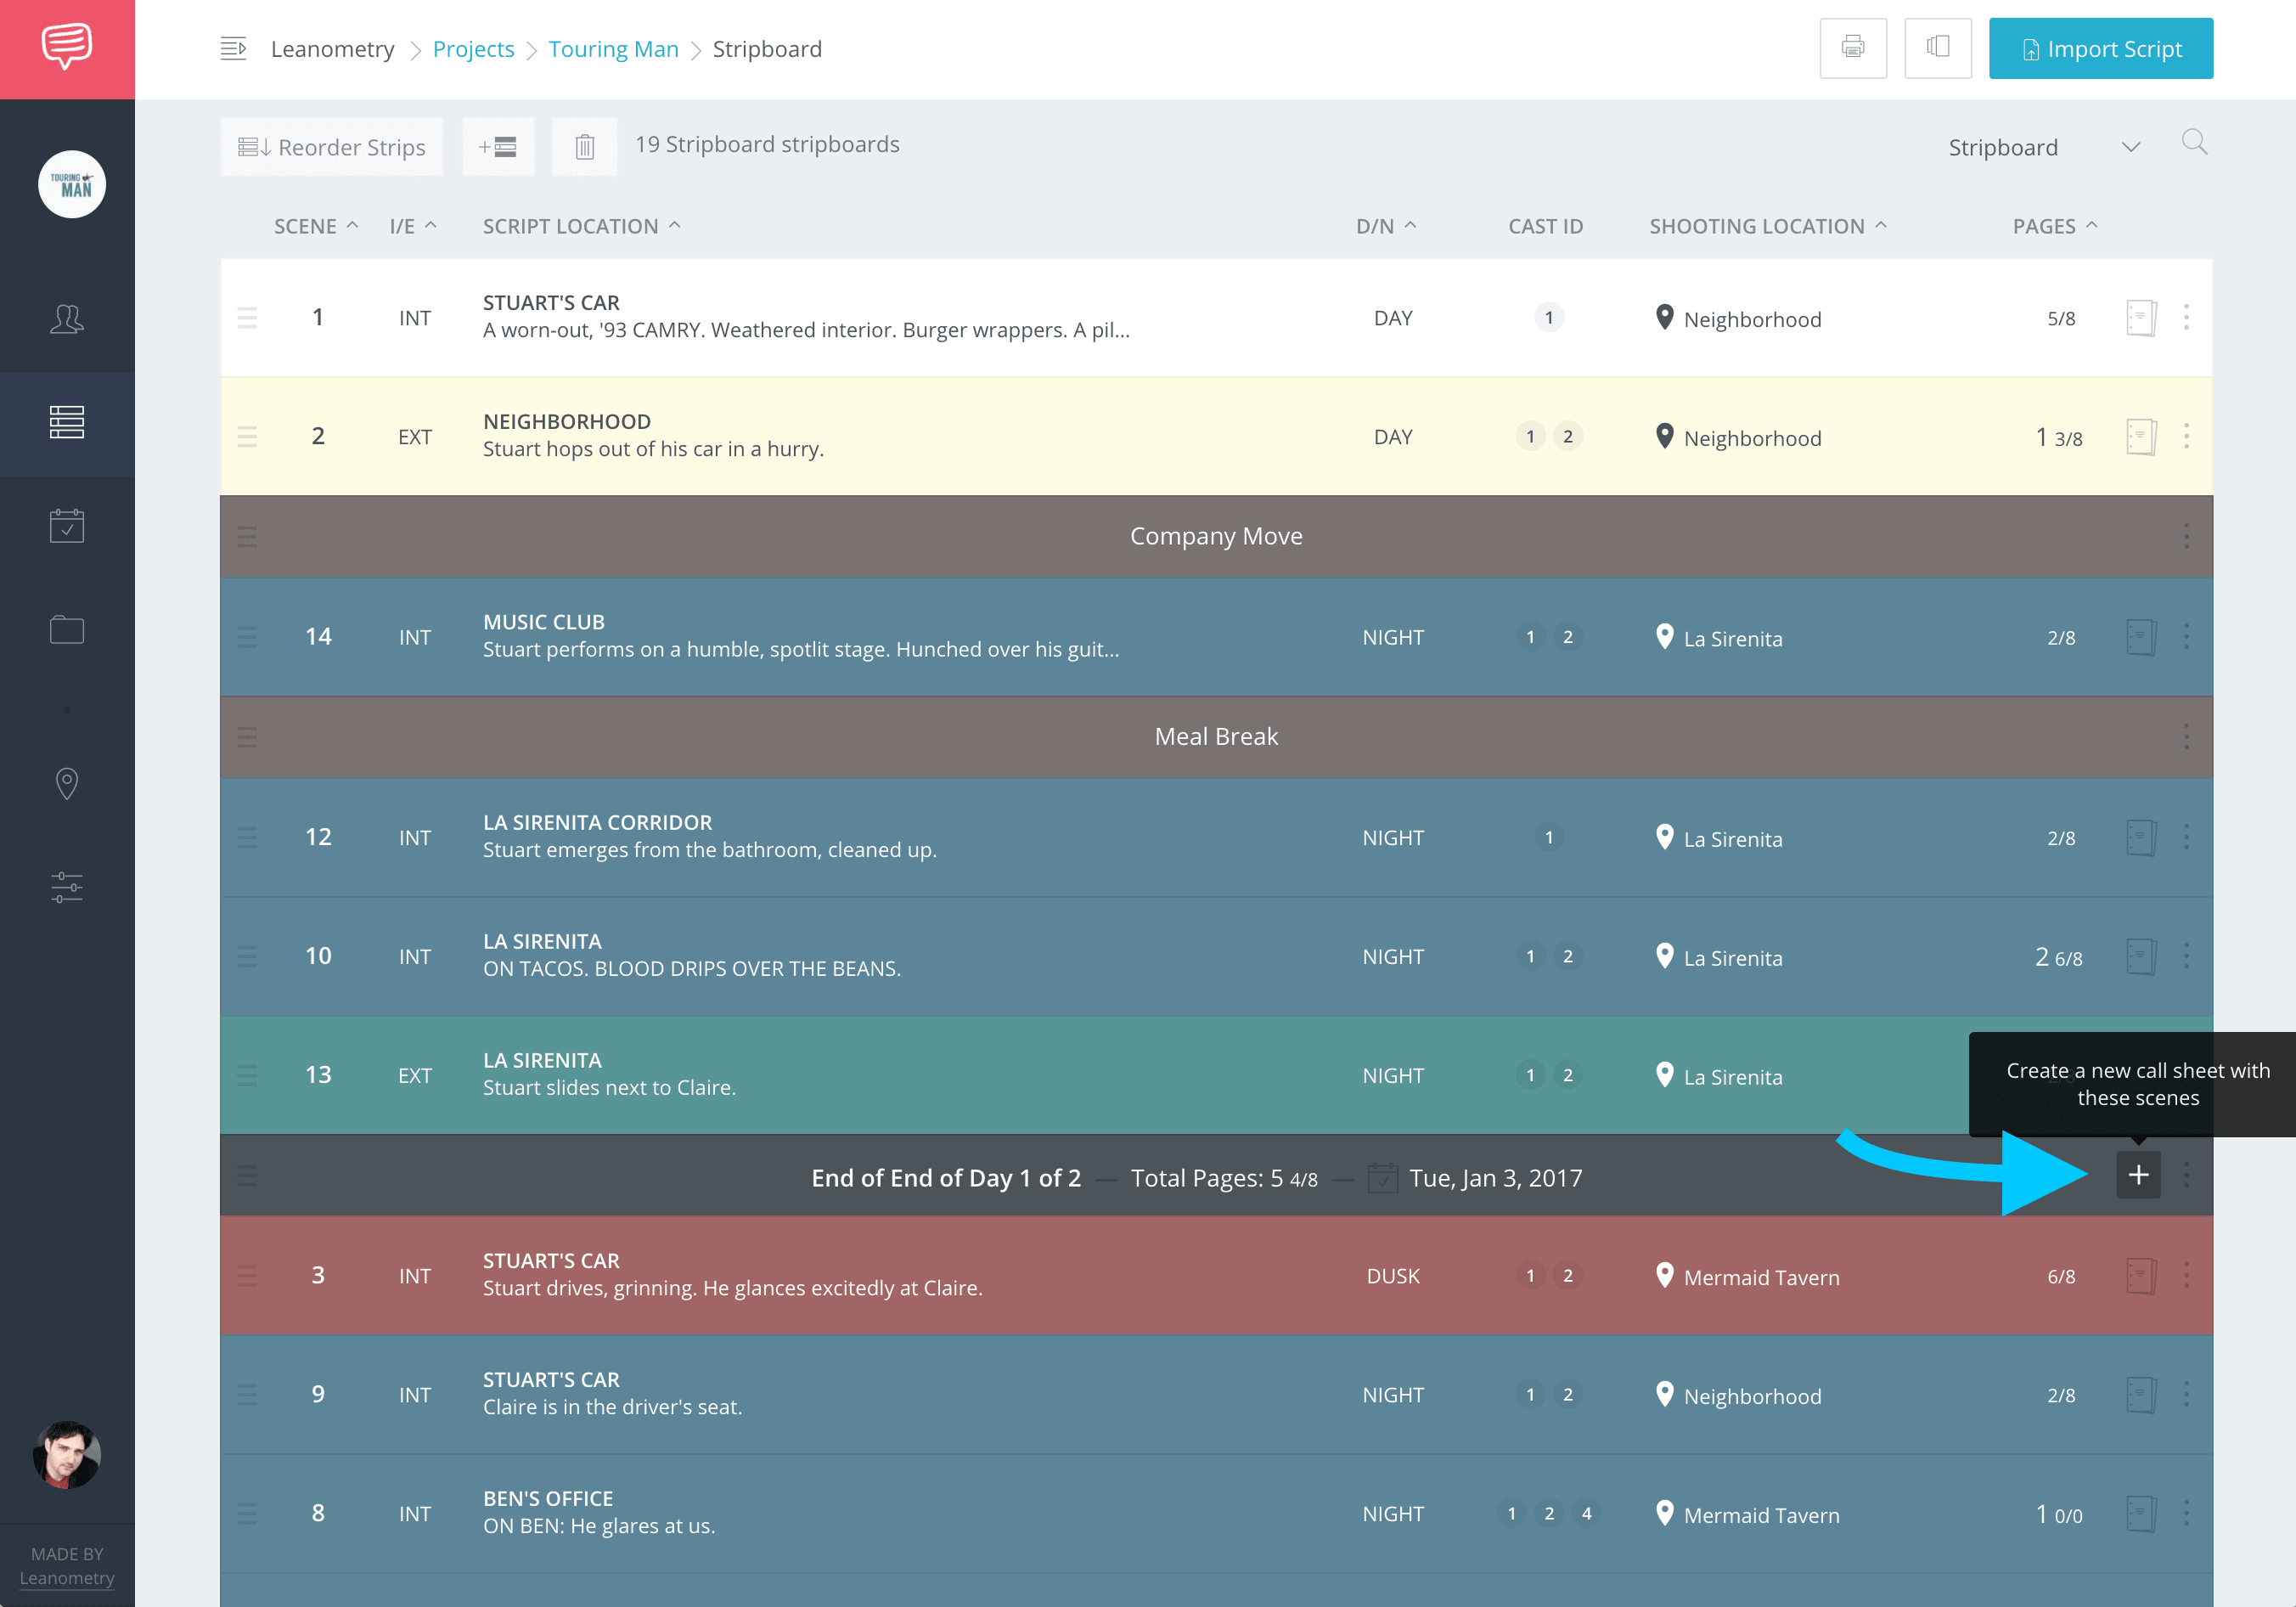This screenshot has height=1607, width=2296.
Task: Click the date on Day 1 strip
Action: [1494, 1178]
